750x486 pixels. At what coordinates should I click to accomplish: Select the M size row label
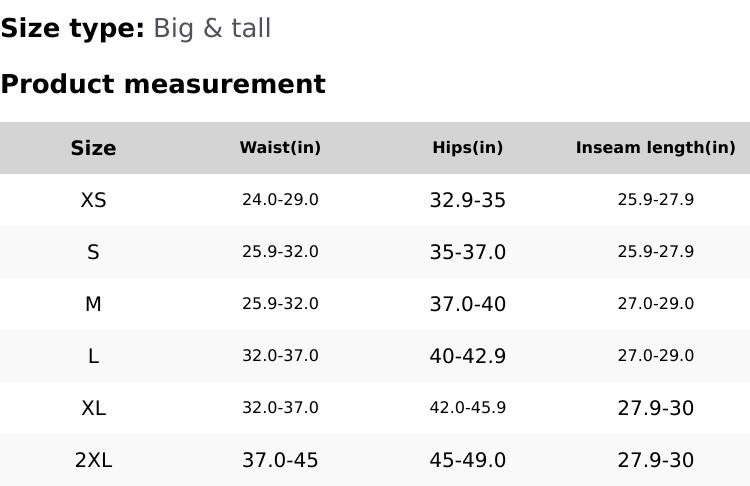click(93, 304)
